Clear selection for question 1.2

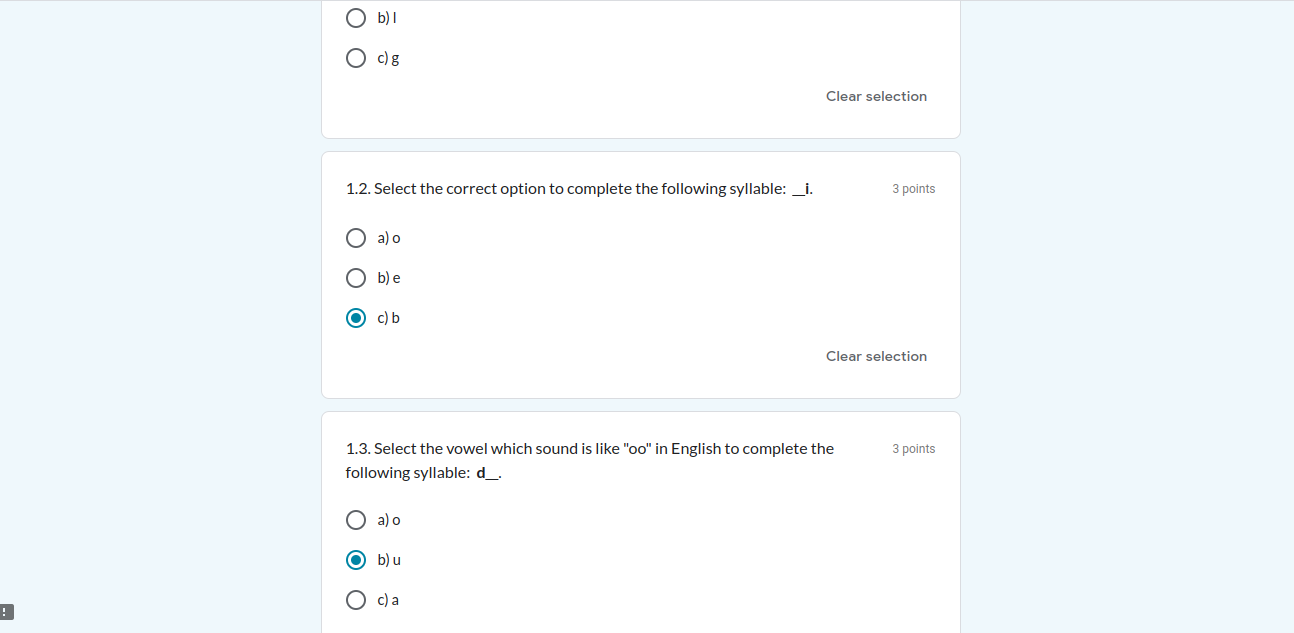coord(876,356)
